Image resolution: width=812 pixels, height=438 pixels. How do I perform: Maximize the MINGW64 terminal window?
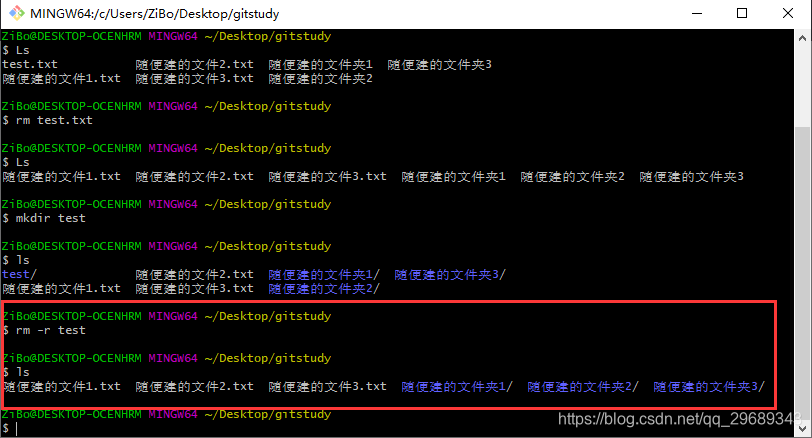click(x=742, y=13)
